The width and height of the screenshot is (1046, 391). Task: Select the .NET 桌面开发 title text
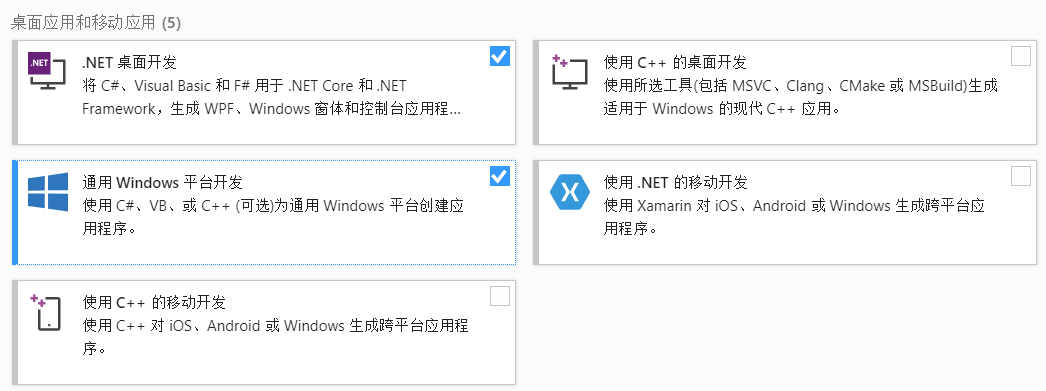click(x=129, y=63)
